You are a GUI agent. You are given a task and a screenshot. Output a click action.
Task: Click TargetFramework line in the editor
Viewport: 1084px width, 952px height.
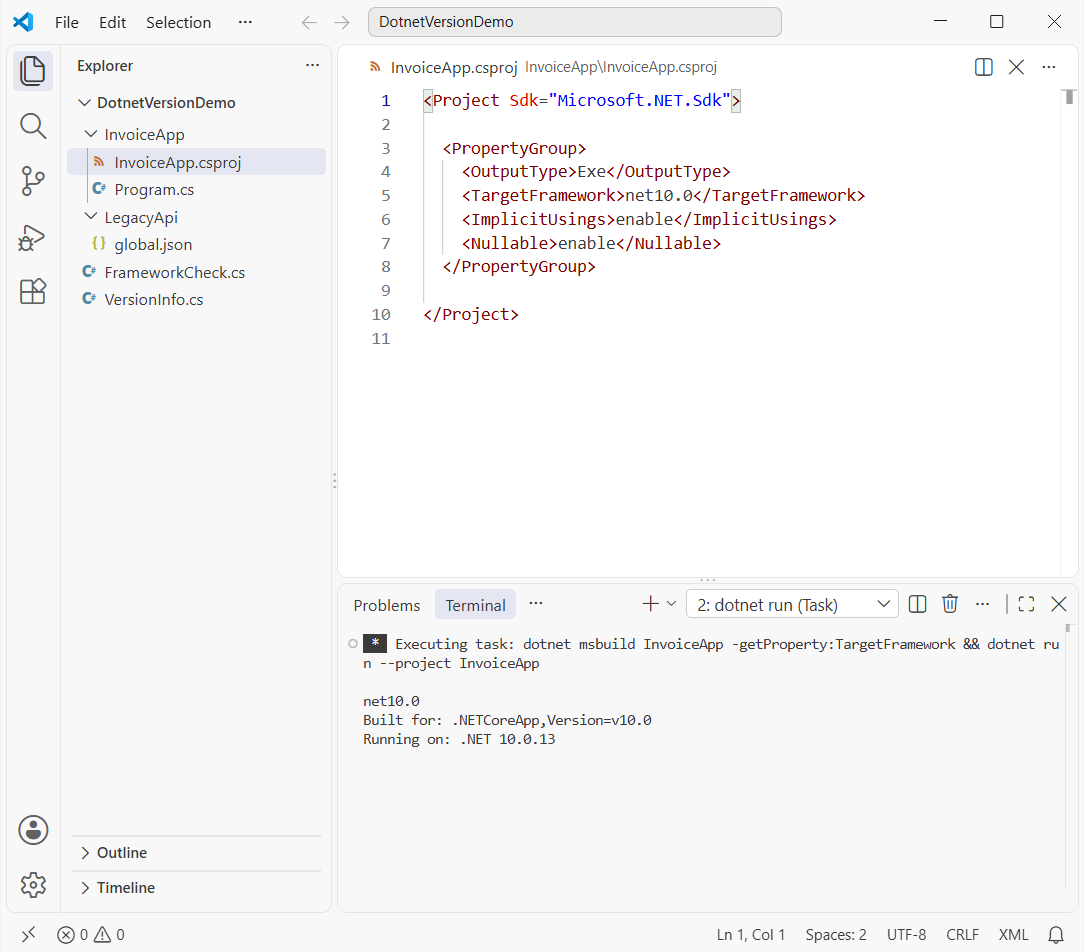pyautogui.click(x=663, y=196)
